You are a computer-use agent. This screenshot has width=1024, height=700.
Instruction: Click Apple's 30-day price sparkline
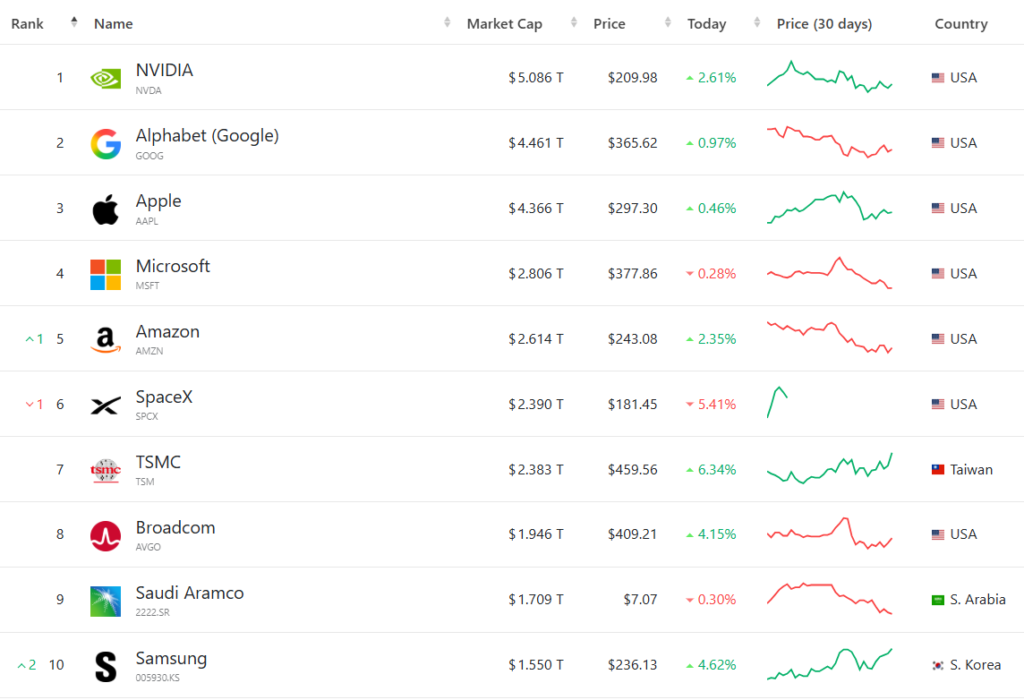pyautogui.click(x=829, y=208)
